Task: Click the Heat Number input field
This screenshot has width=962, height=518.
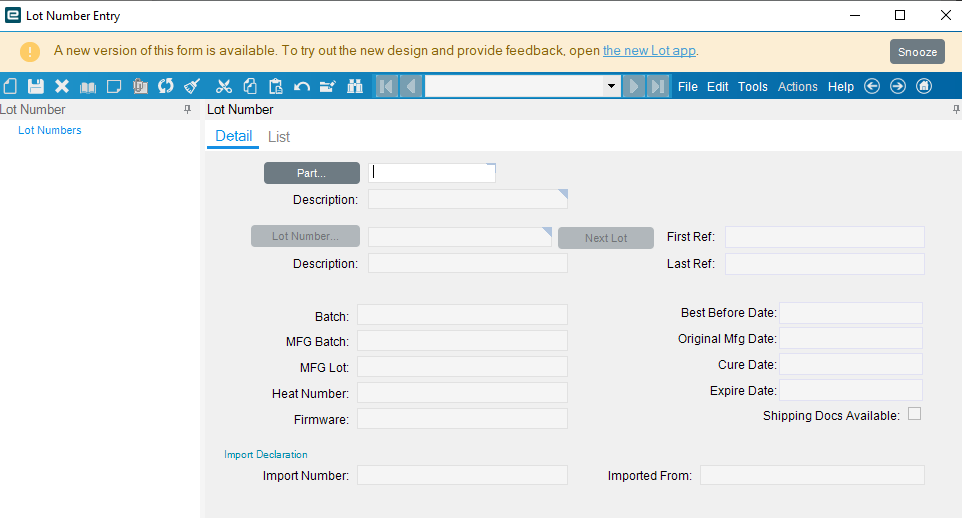Action: [x=462, y=393]
